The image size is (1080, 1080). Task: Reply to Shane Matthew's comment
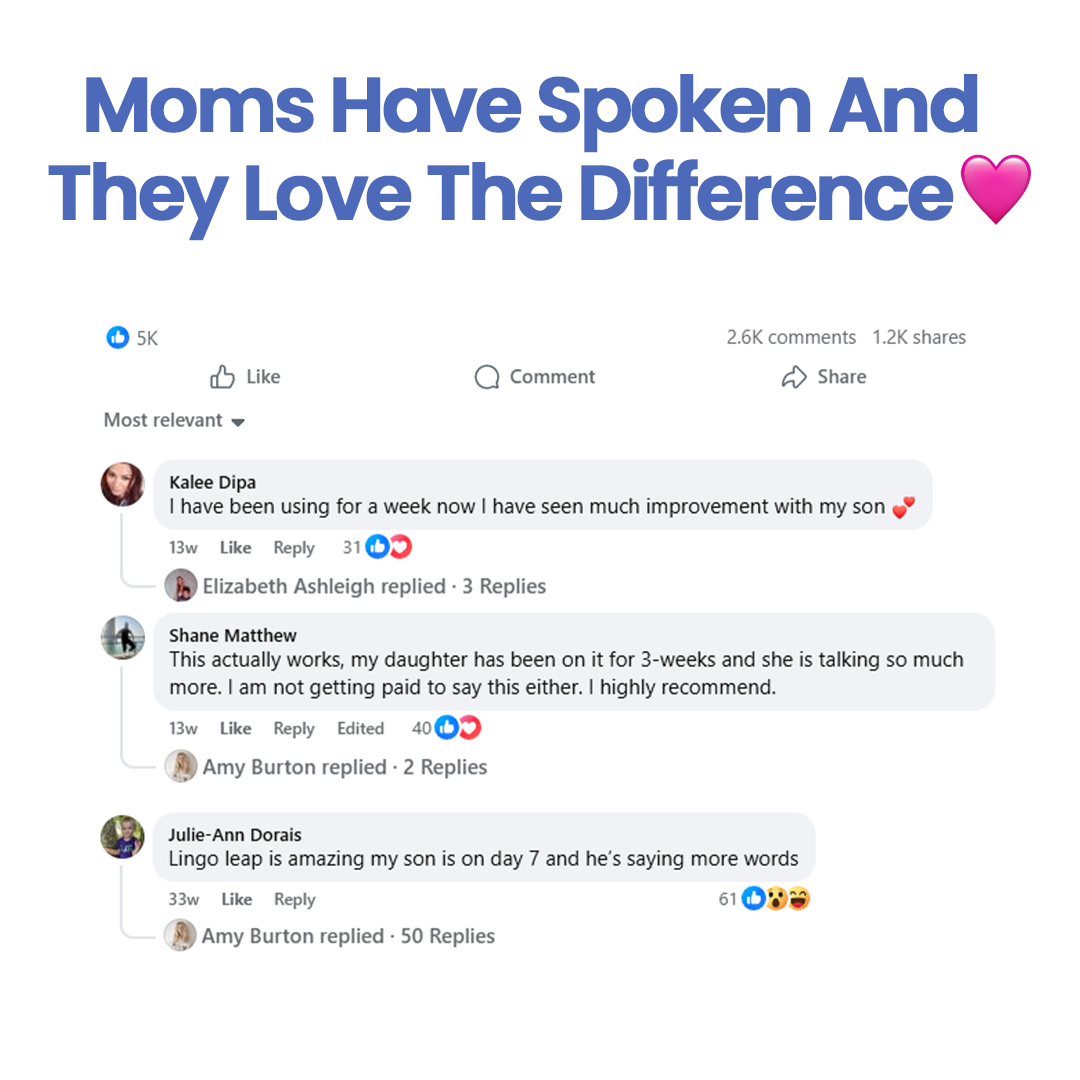(293, 728)
